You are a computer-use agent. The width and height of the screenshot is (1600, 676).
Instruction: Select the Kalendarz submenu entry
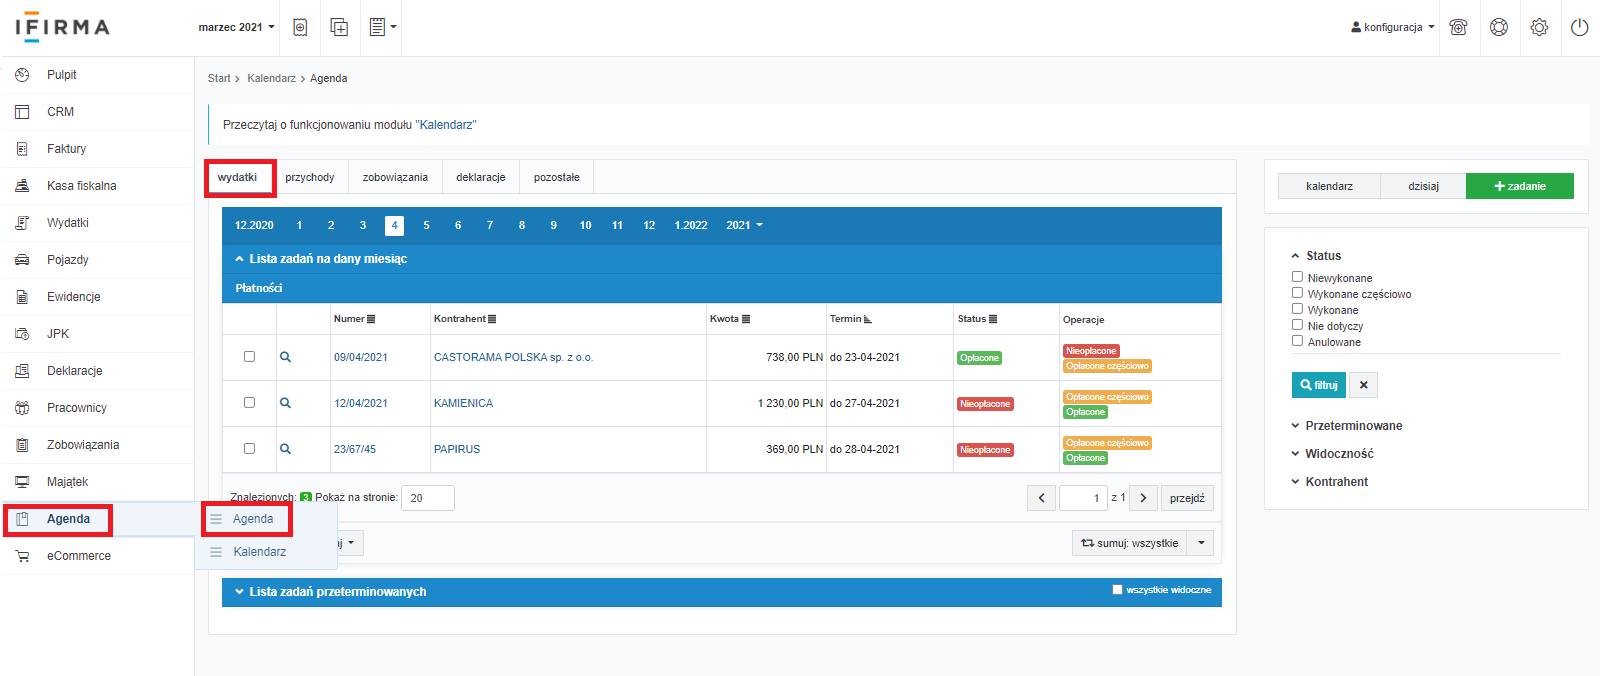point(260,552)
